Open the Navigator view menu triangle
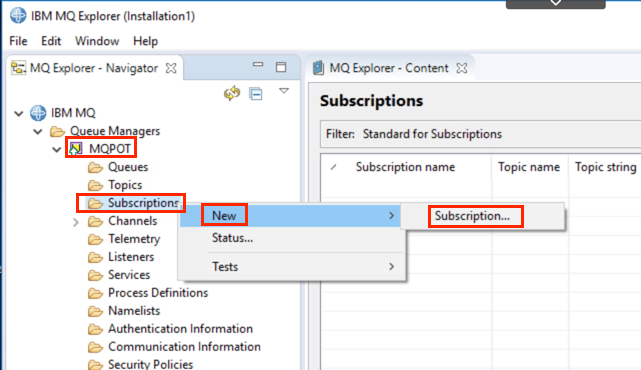The height and width of the screenshot is (370, 641). [284, 91]
